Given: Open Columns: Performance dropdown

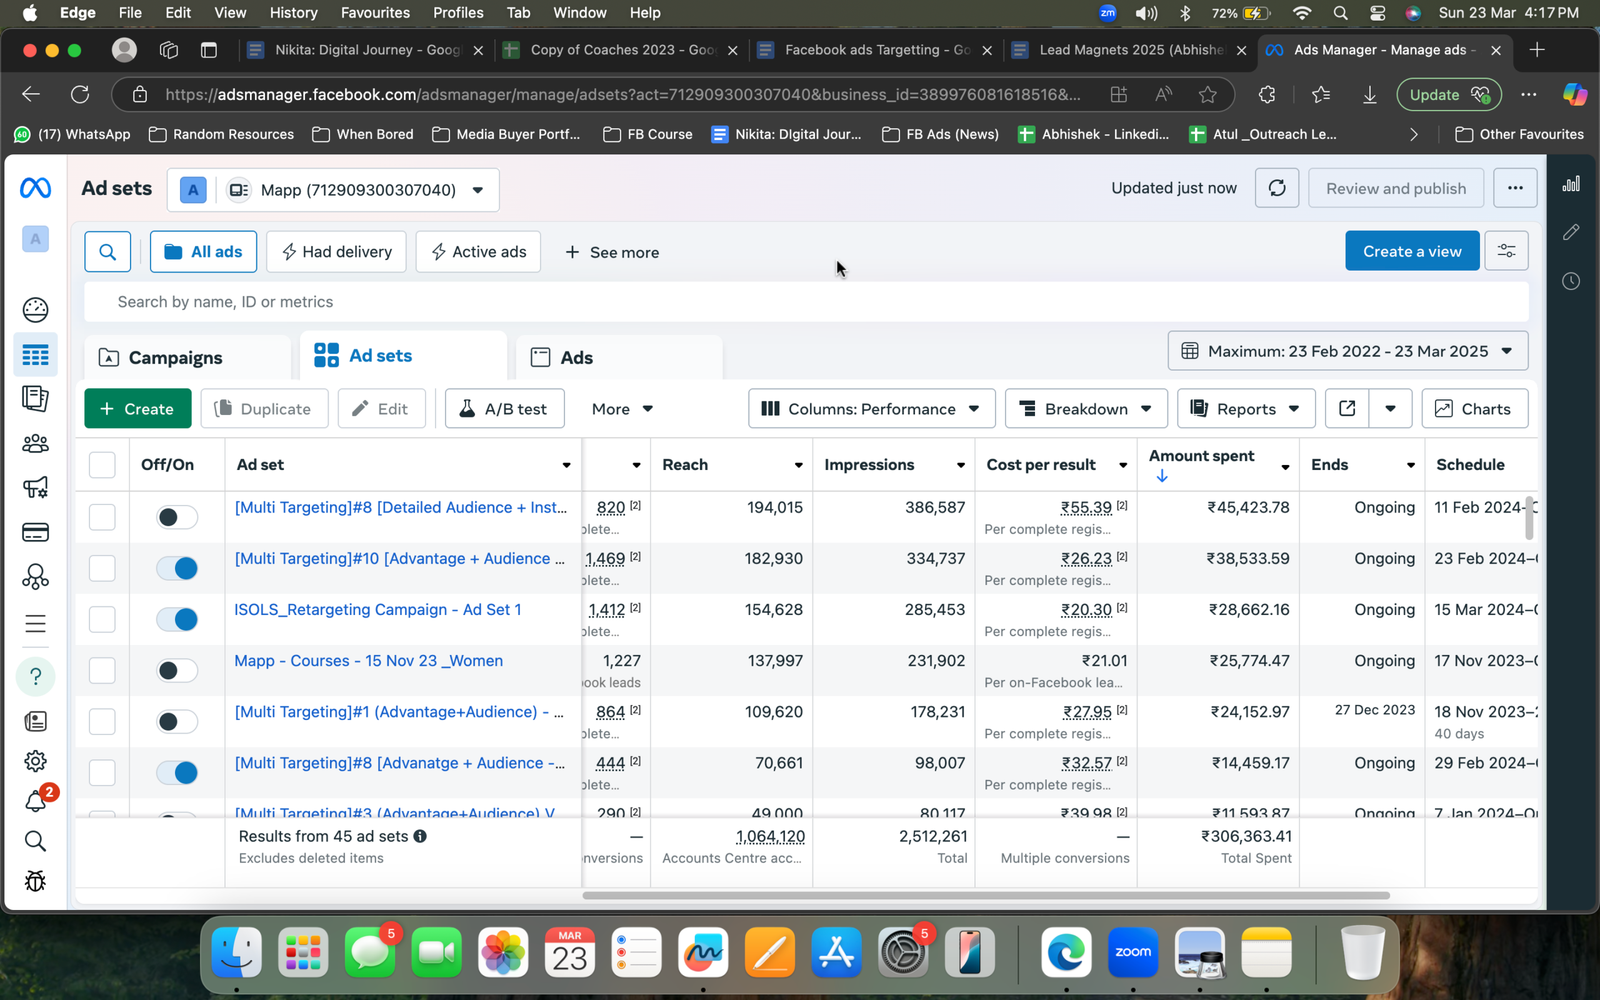Looking at the screenshot, I should pos(871,409).
